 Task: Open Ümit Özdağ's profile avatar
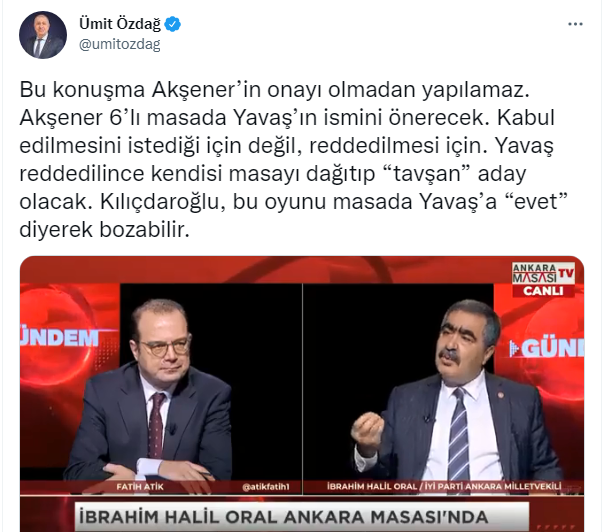point(43,35)
